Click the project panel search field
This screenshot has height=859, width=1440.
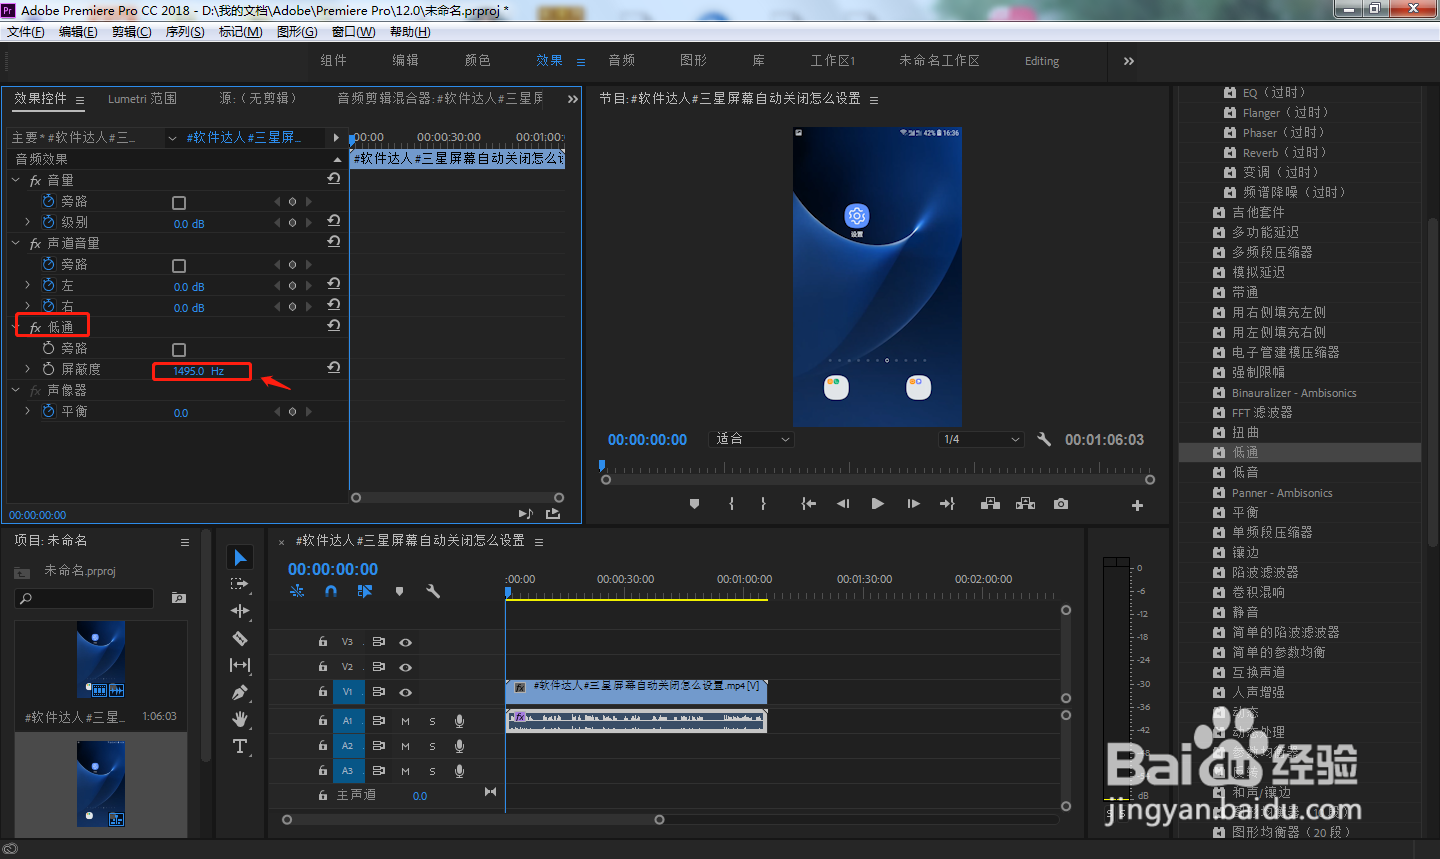[x=84, y=598]
